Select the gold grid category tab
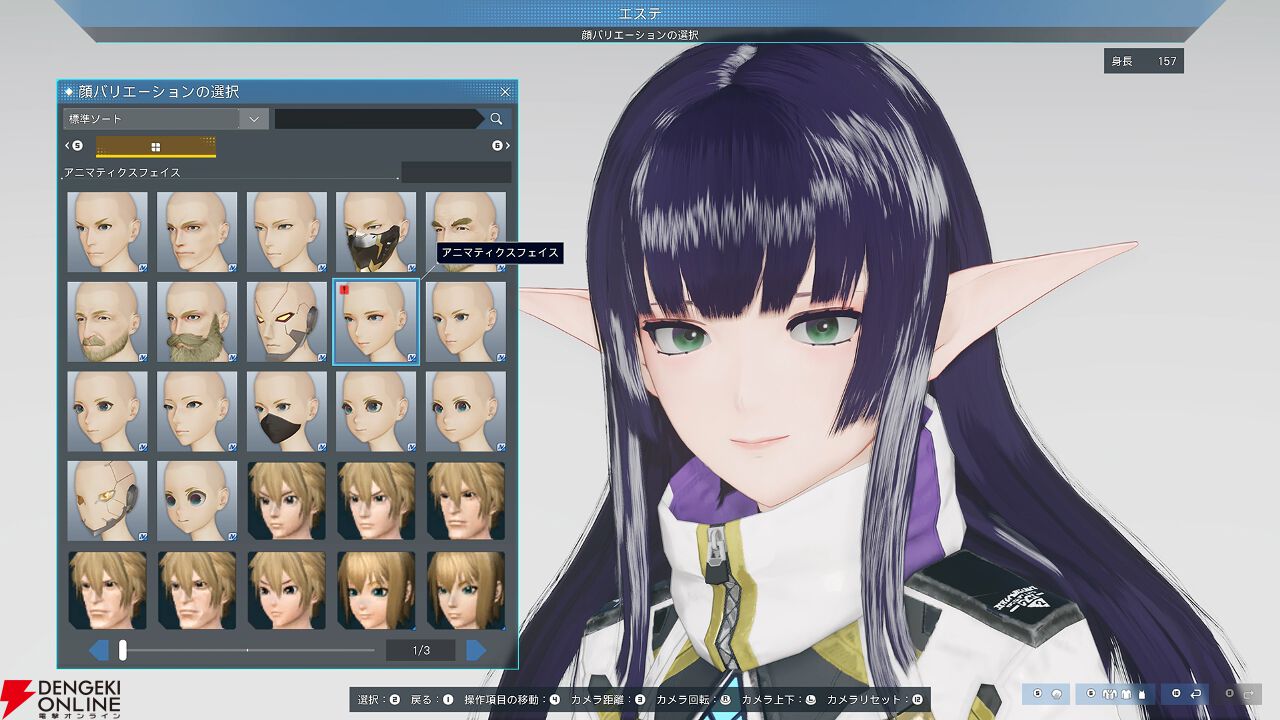Image resolution: width=1280 pixels, height=720 pixels. coord(156,147)
